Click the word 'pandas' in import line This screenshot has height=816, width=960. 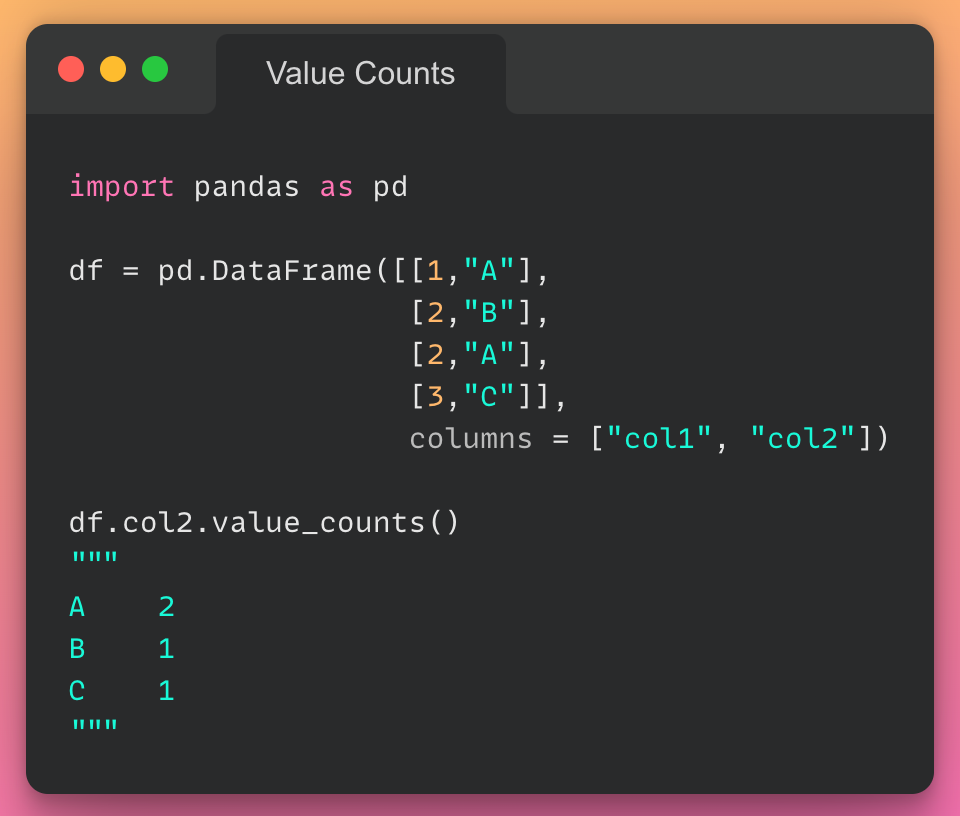tap(247, 187)
